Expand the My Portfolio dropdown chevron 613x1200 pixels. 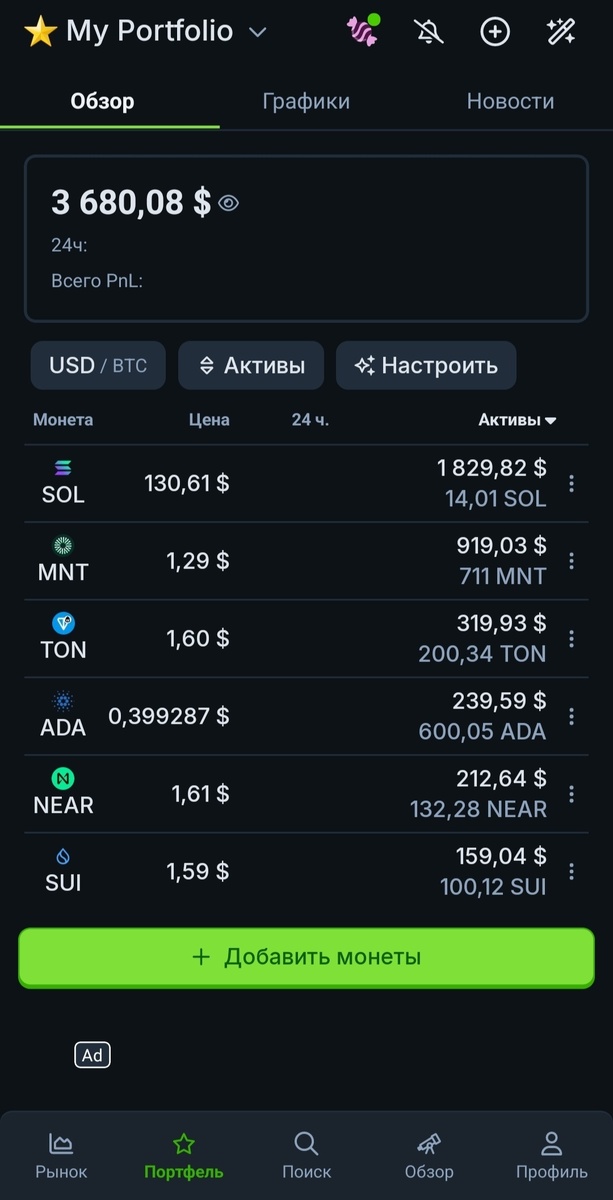click(257, 31)
